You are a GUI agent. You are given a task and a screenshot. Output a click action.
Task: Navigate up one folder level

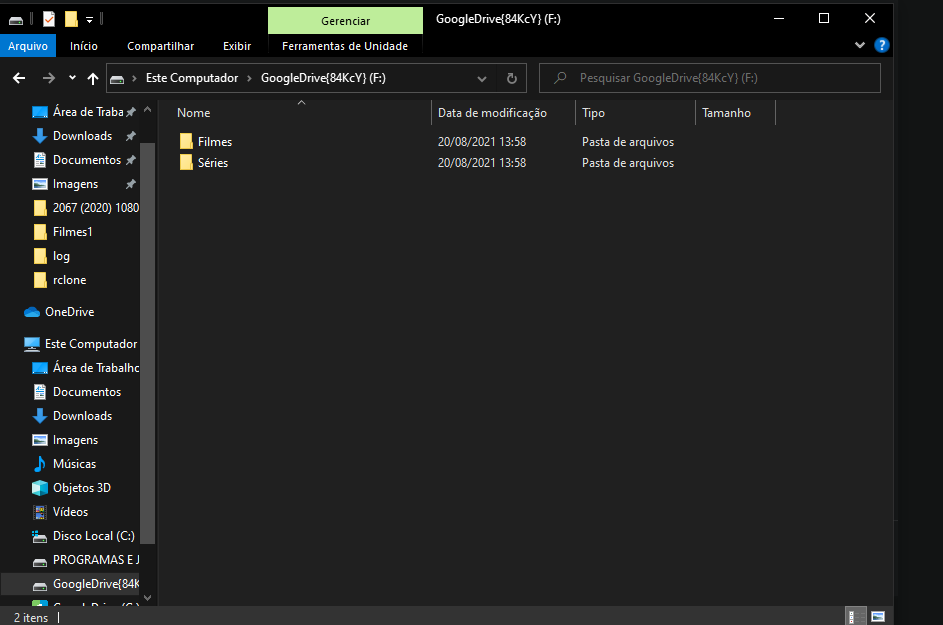click(93, 78)
